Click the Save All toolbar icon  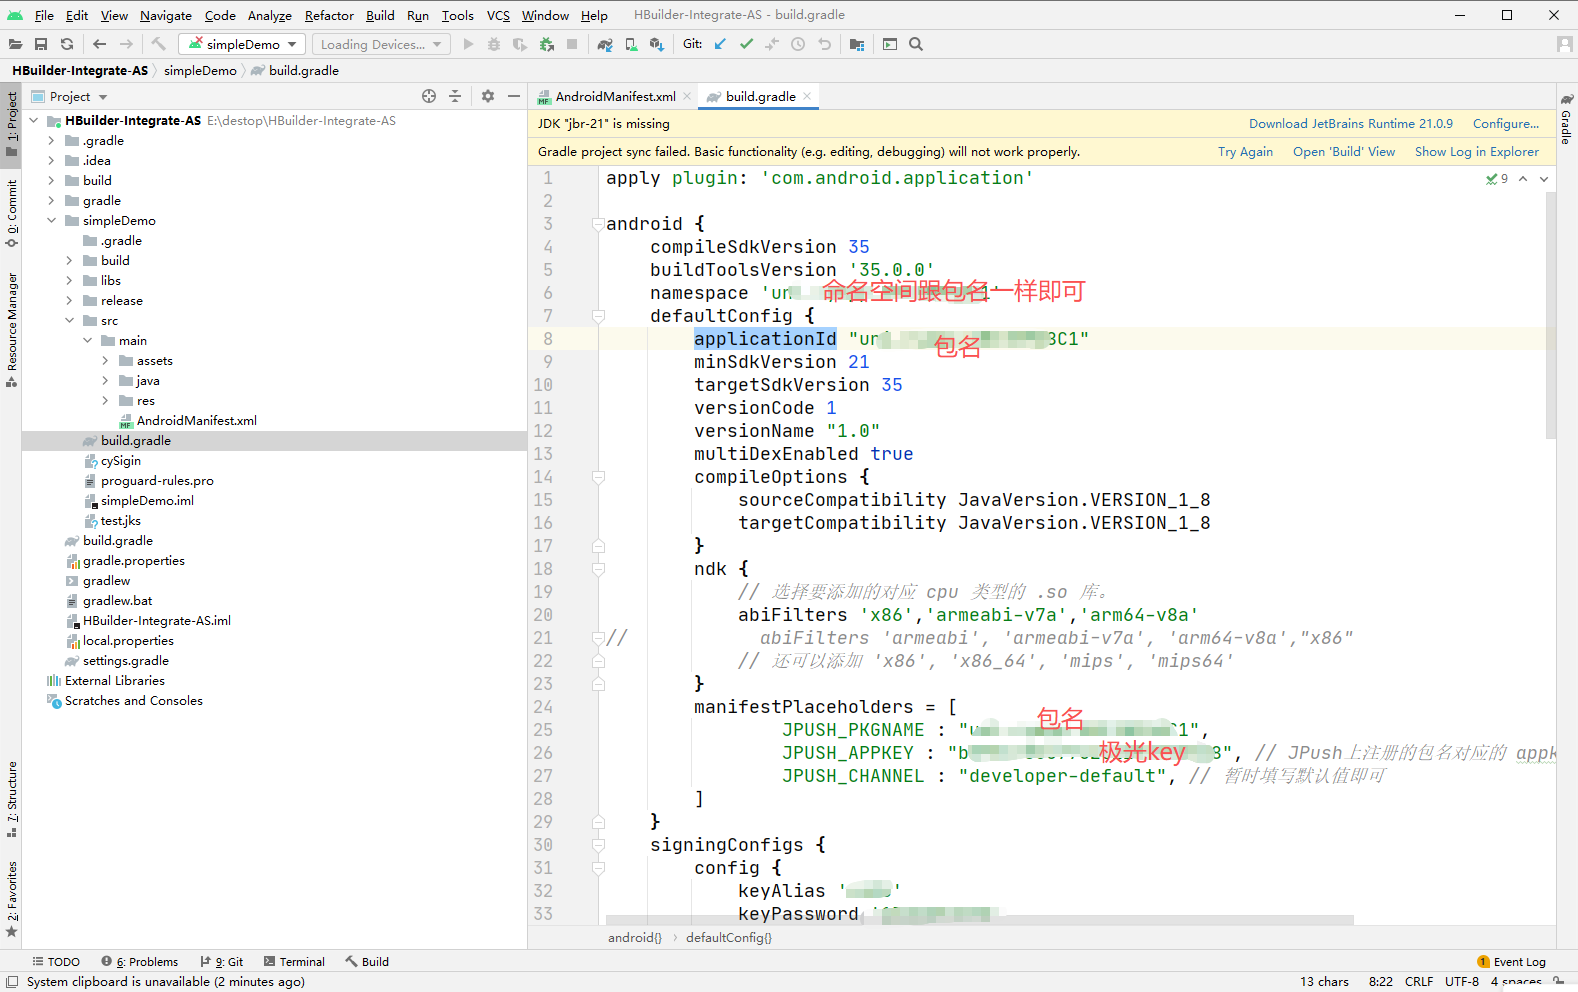[x=41, y=44]
